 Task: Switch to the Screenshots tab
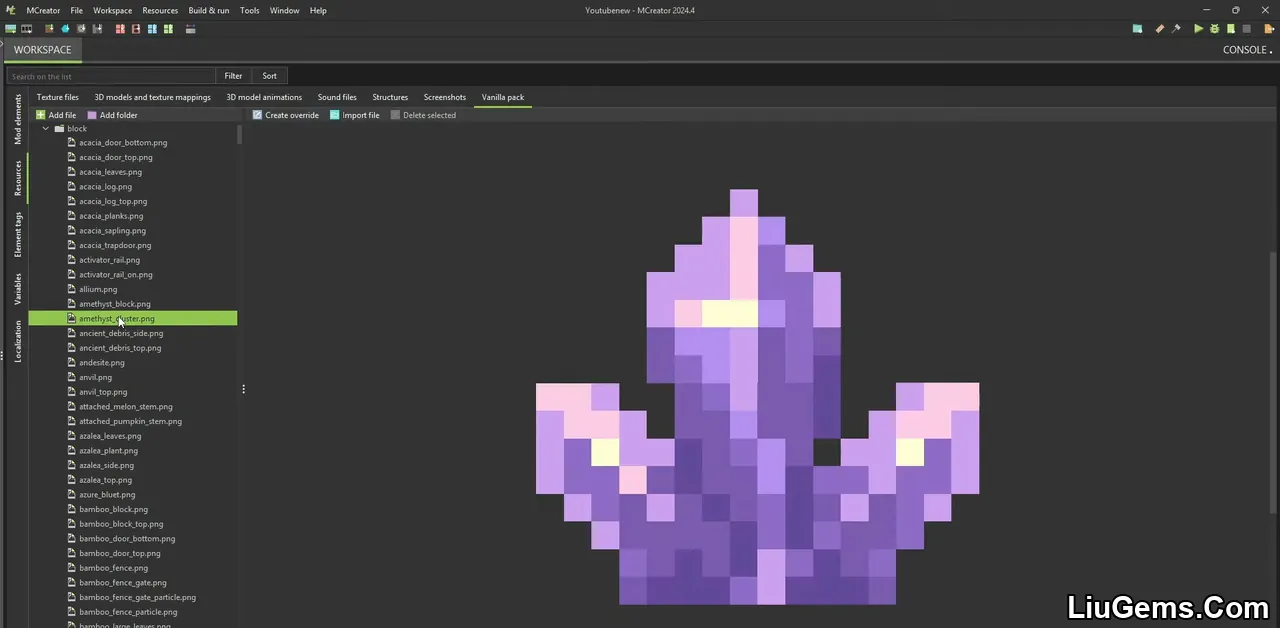tap(445, 97)
